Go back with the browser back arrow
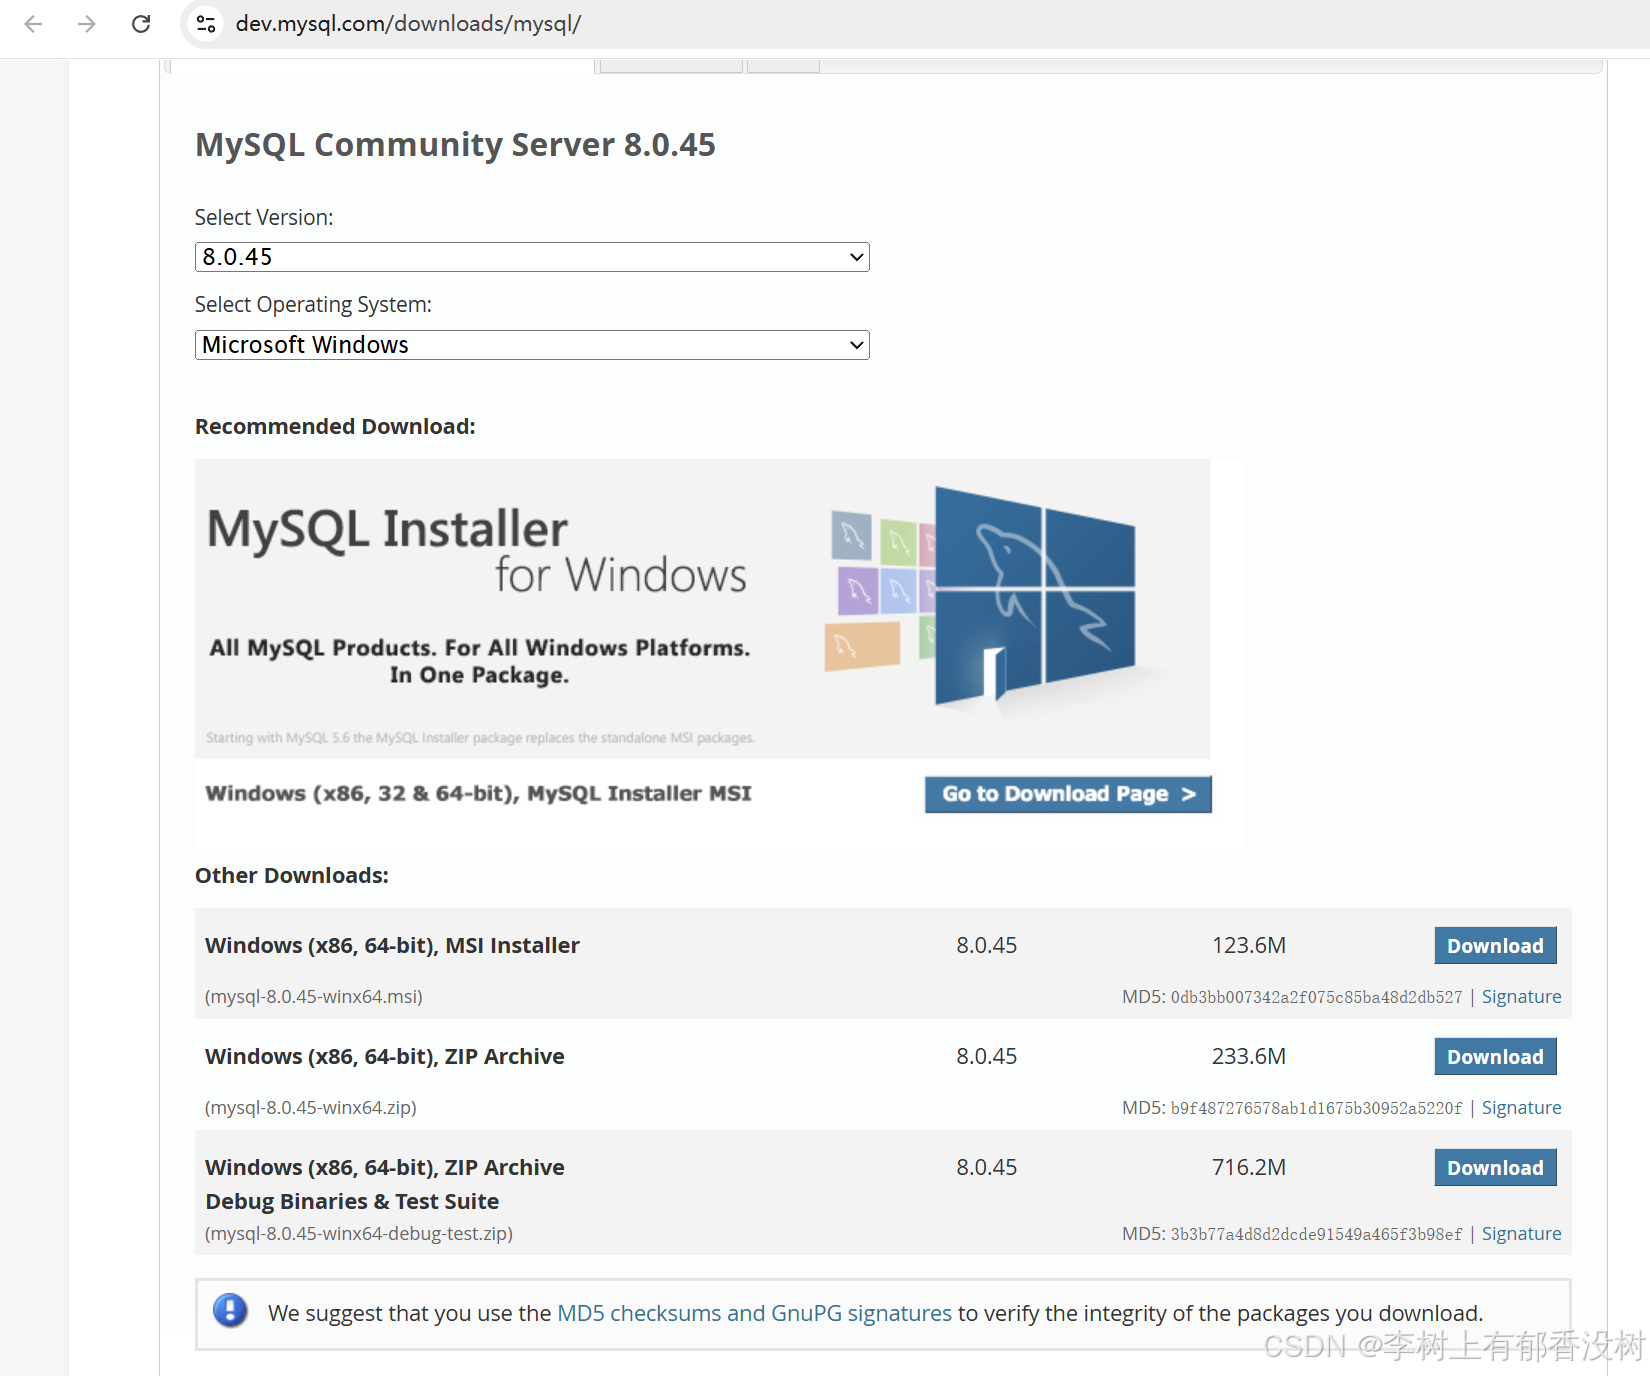 [33, 24]
